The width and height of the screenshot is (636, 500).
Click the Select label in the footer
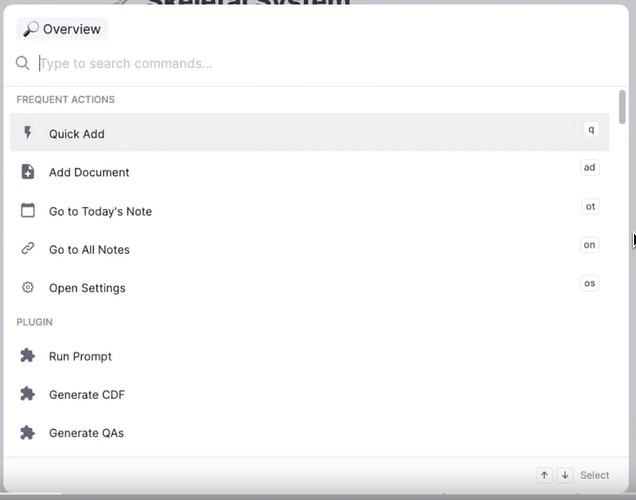point(595,475)
